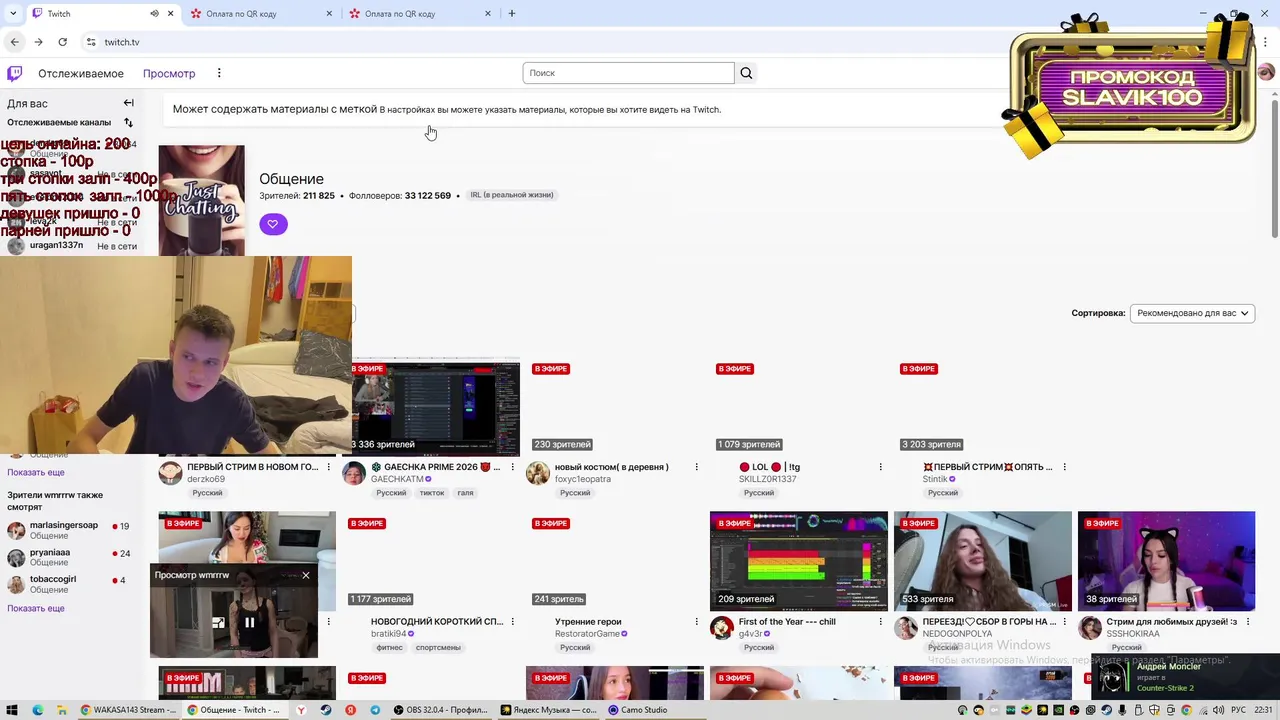Open options for First of the Year stream

tap(881, 622)
